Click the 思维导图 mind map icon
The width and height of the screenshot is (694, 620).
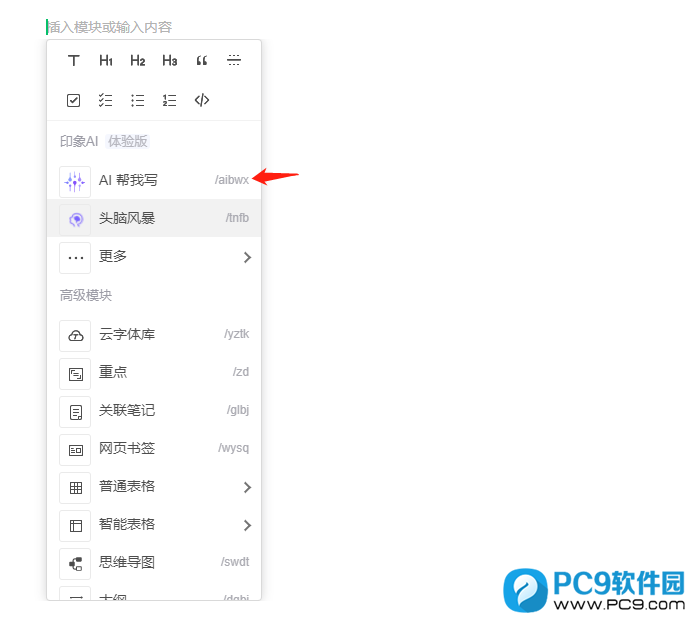tap(75, 564)
